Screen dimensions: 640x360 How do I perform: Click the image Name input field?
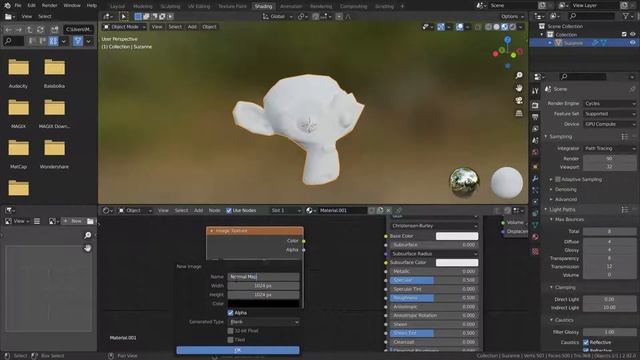(264, 277)
